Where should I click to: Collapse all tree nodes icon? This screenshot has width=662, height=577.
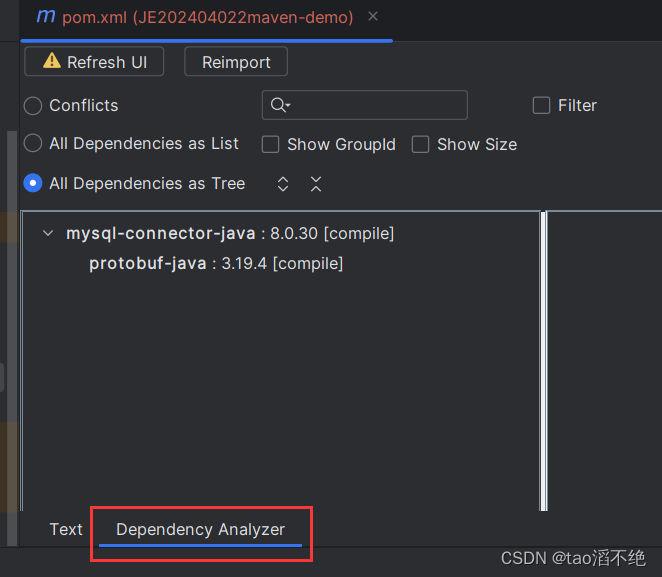(x=316, y=184)
